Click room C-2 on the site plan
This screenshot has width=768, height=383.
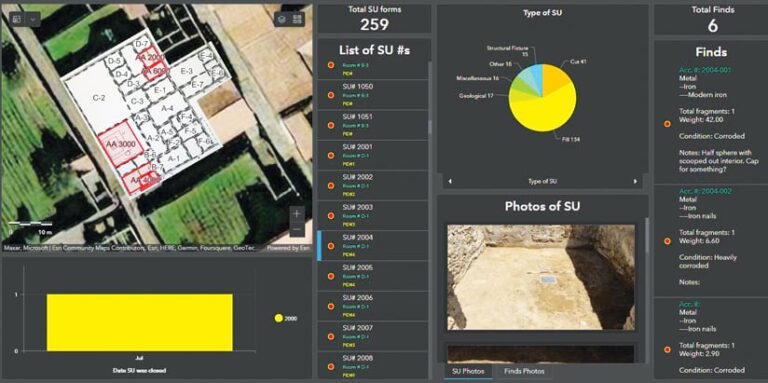coord(99,98)
